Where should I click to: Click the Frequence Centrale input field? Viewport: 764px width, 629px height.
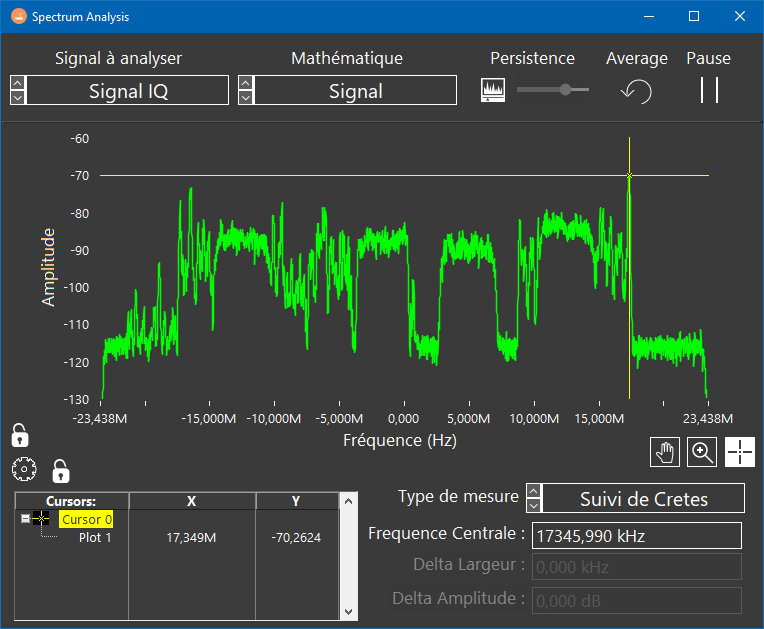(x=636, y=536)
